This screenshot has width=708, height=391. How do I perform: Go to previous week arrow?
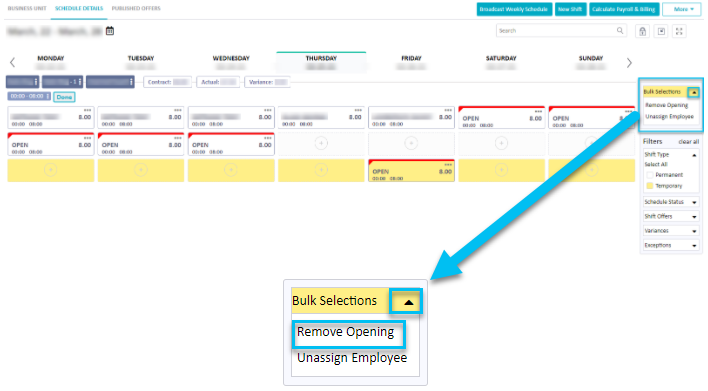coord(13,62)
